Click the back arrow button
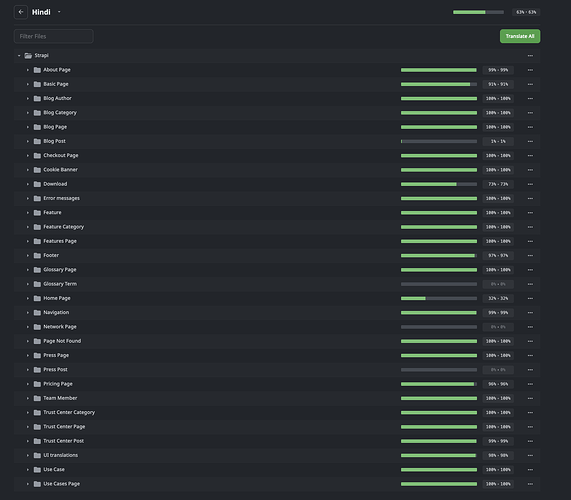The height and width of the screenshot is (500, 571). click(x=21, y=12)
